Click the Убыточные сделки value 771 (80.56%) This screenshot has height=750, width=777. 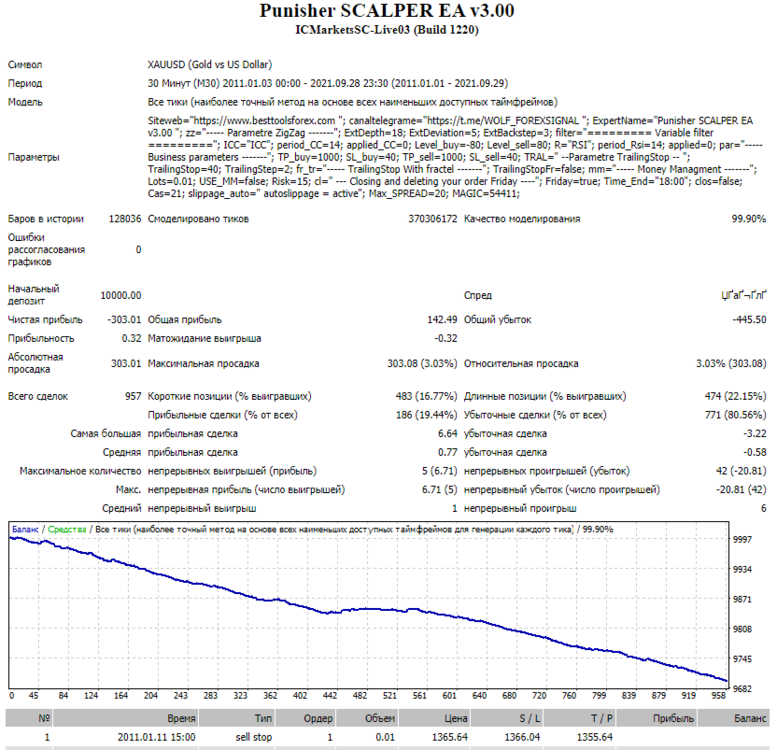pos(735,415)
